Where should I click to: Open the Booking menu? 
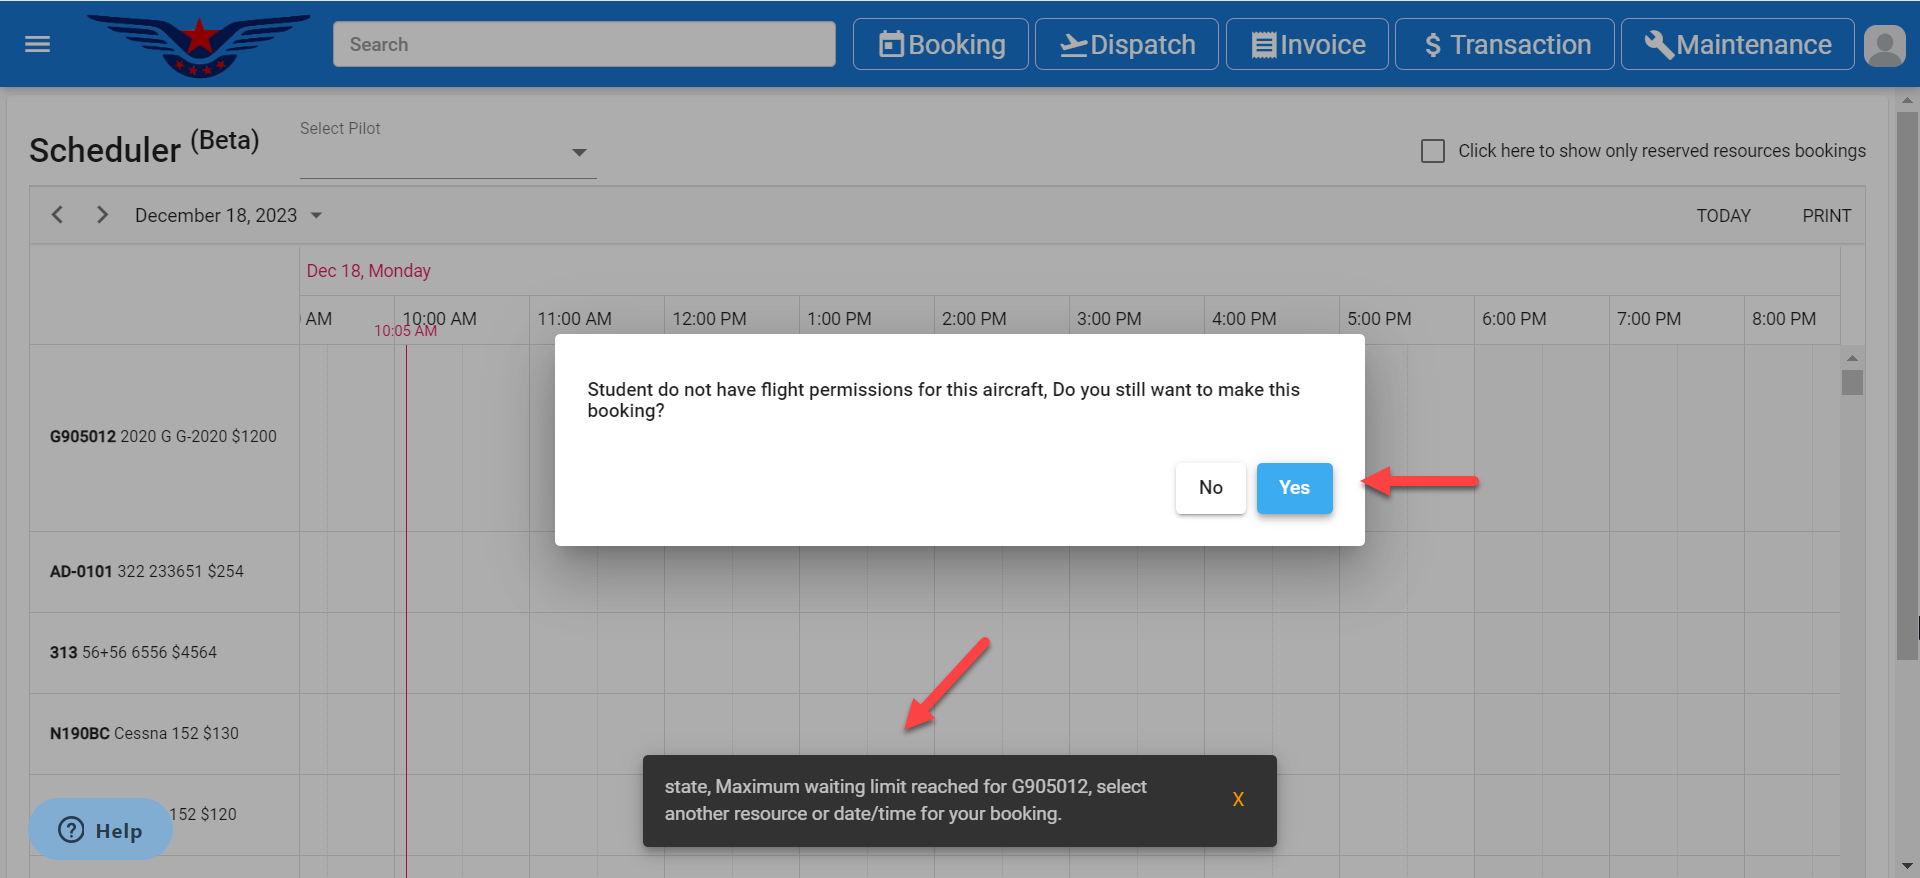(940, 45)
